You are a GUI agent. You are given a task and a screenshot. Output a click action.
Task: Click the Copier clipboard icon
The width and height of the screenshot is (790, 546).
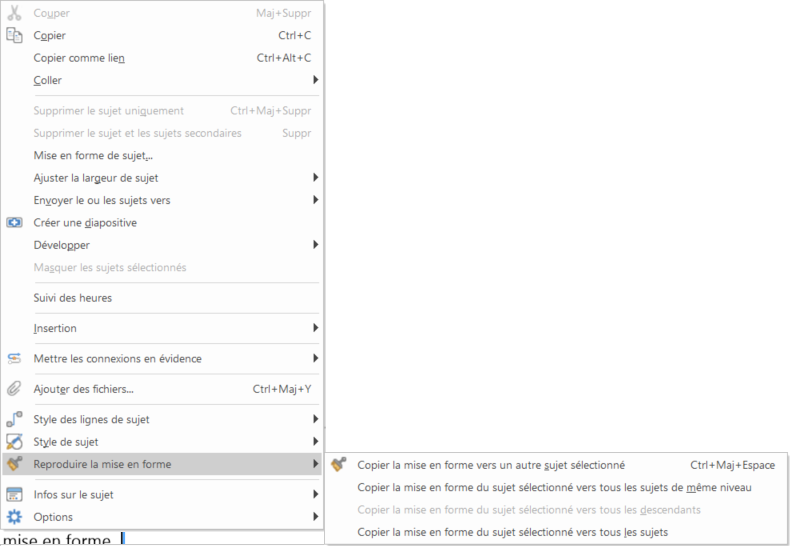(x=14, y=35)
